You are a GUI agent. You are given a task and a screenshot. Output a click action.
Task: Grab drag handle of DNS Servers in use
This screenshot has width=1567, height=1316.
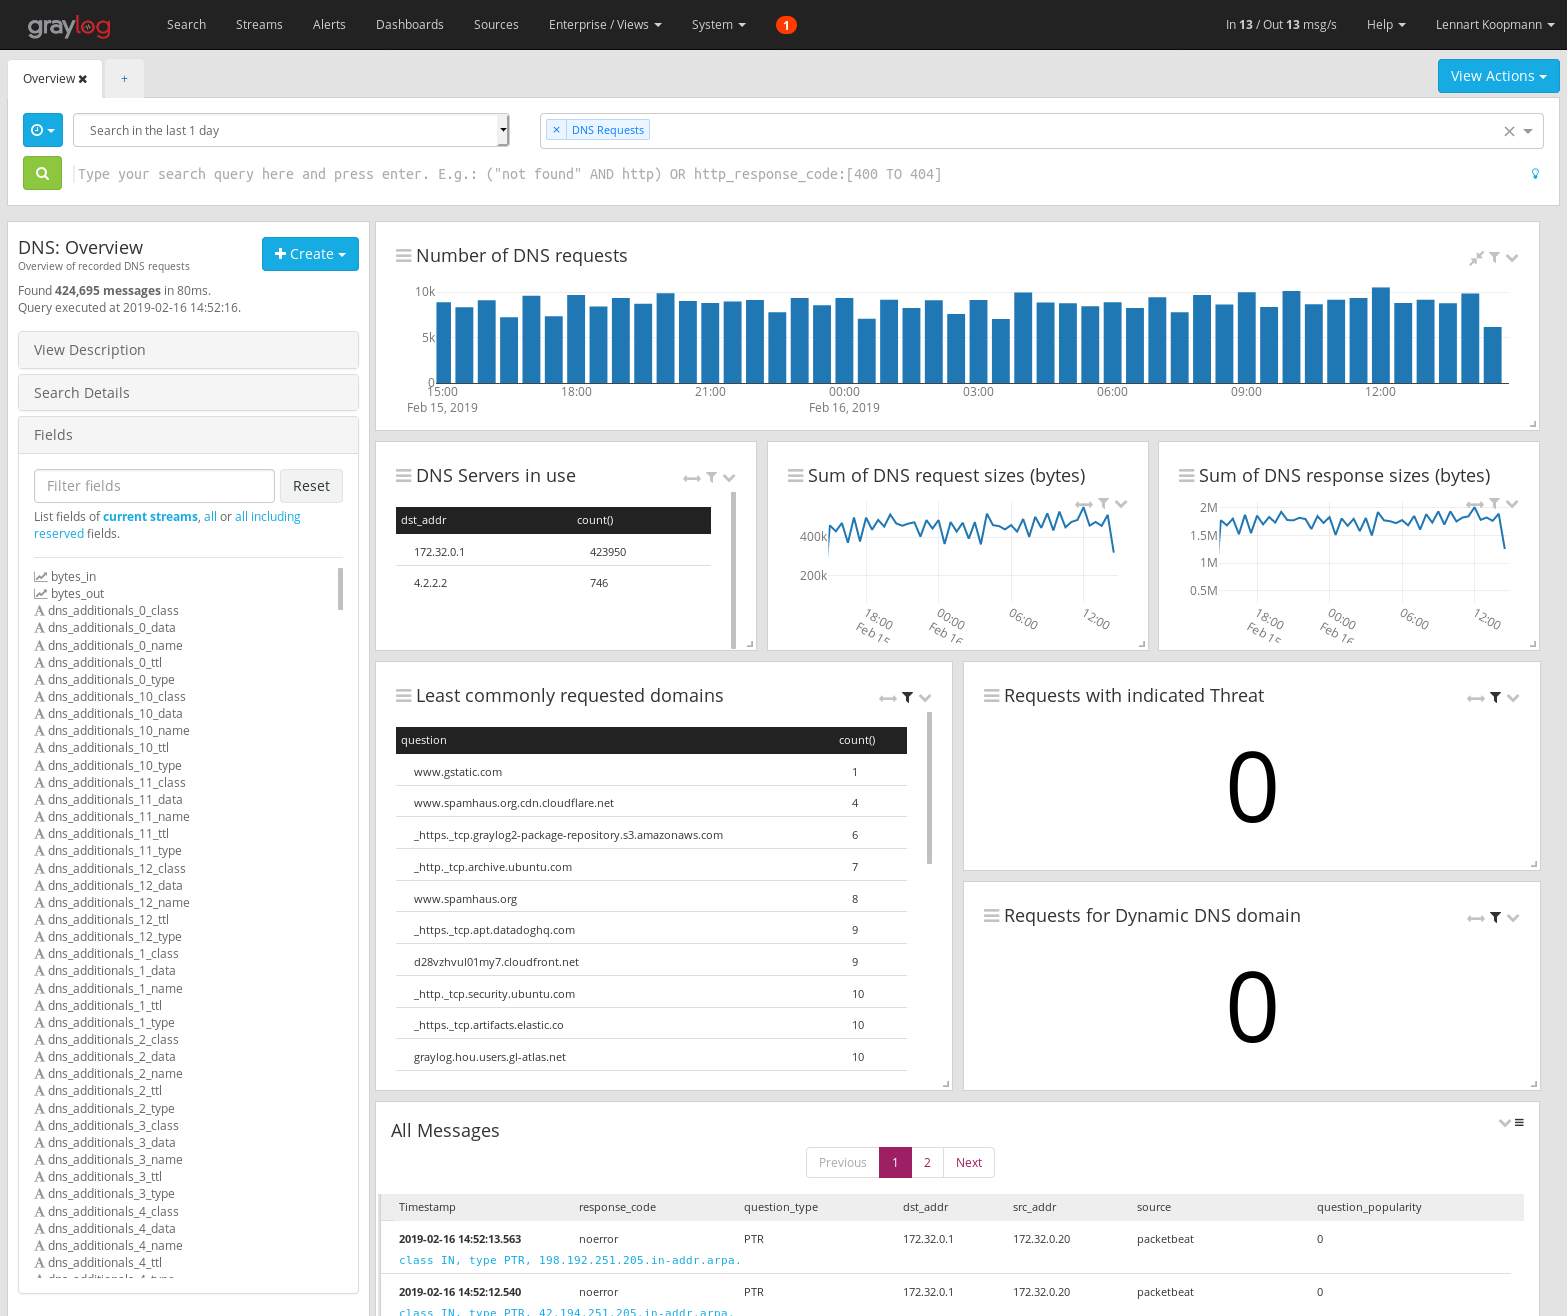[x=404, y=476]
